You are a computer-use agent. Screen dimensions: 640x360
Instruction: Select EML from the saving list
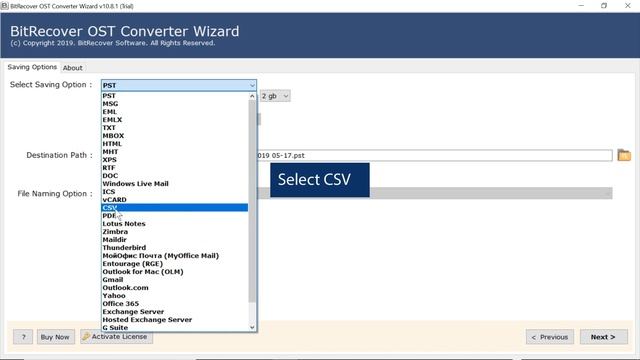point(175,112)
